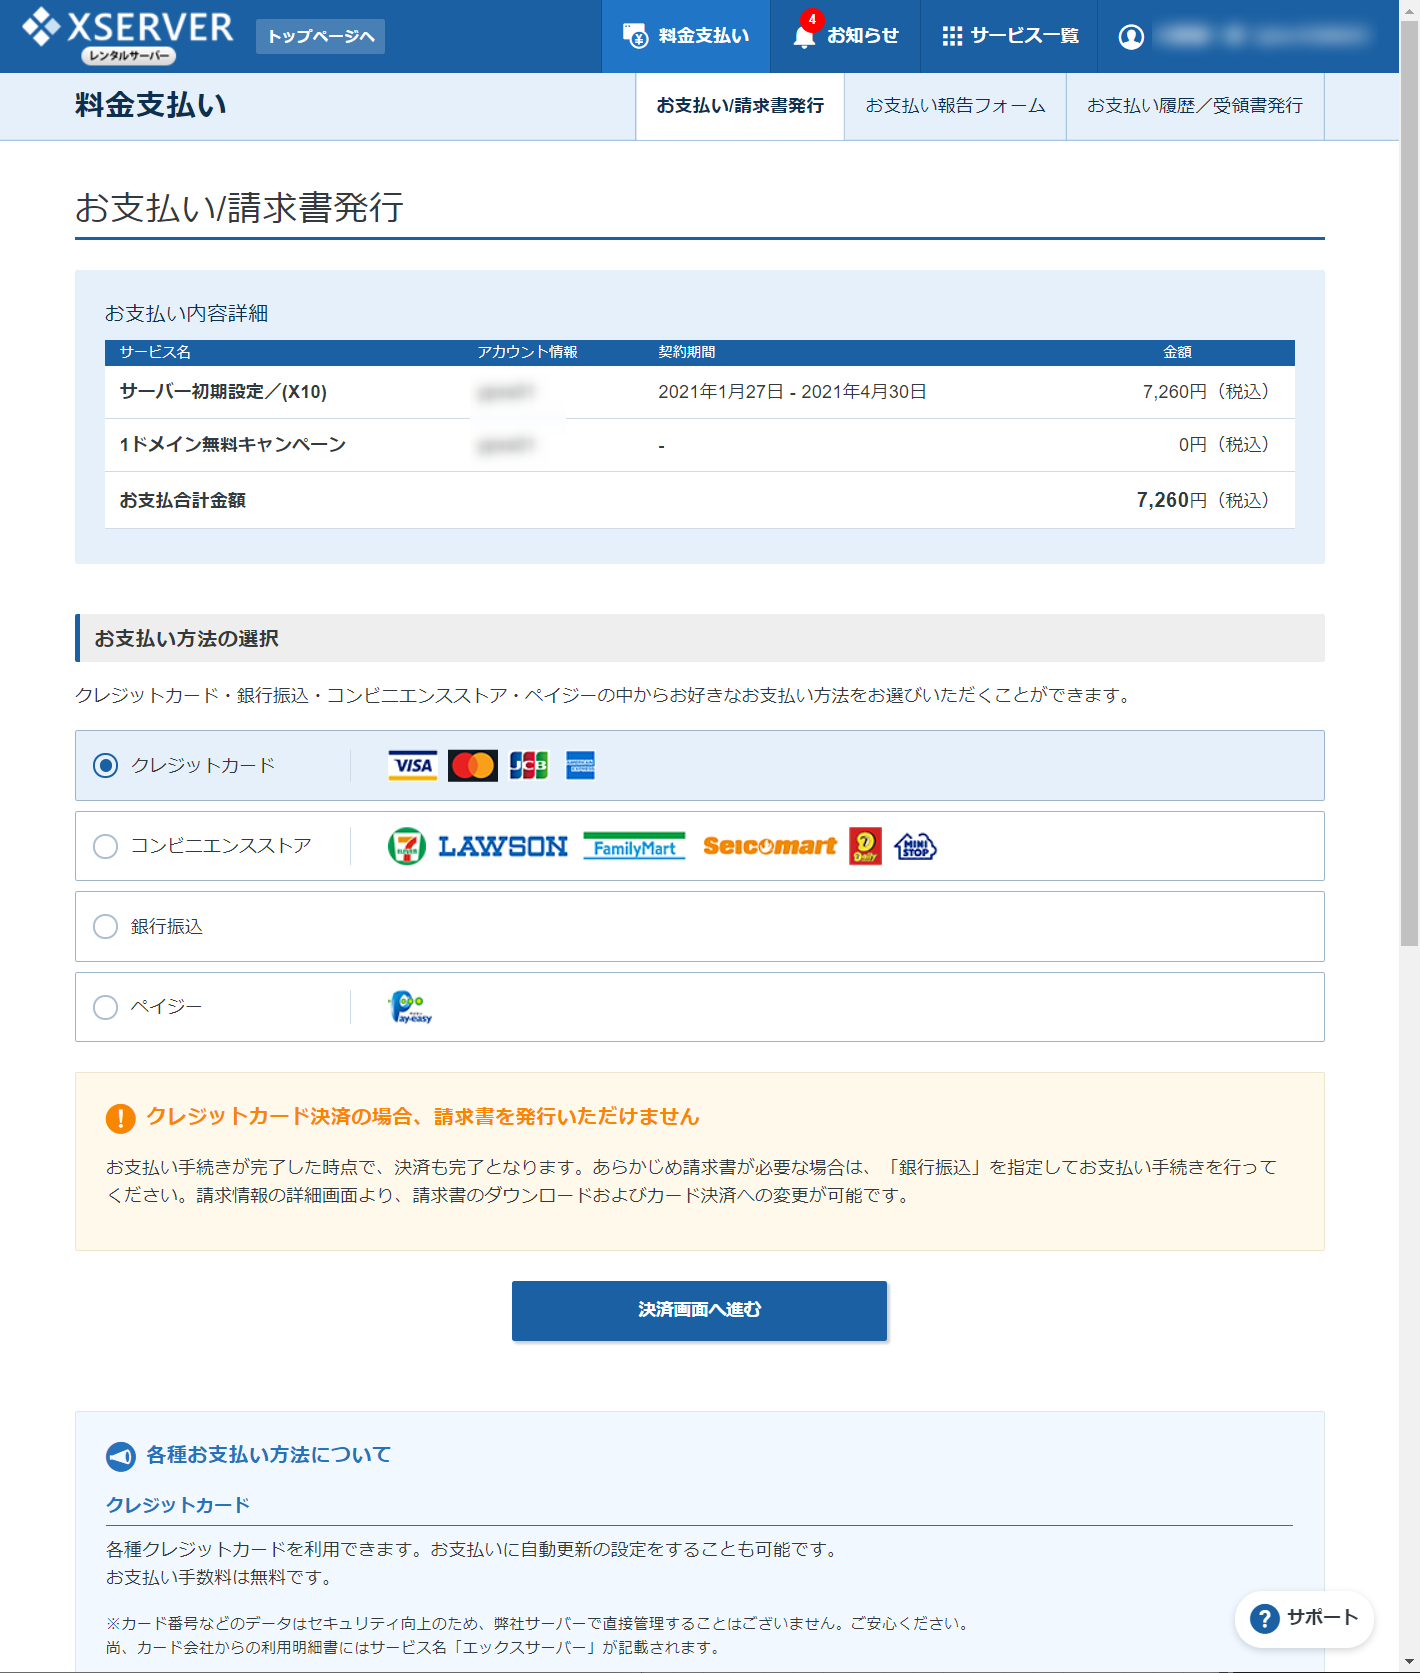Click the 1ドメイン無料キャンペーン row text
The image size is (1420, 1673).
click(x=232, y=445)
